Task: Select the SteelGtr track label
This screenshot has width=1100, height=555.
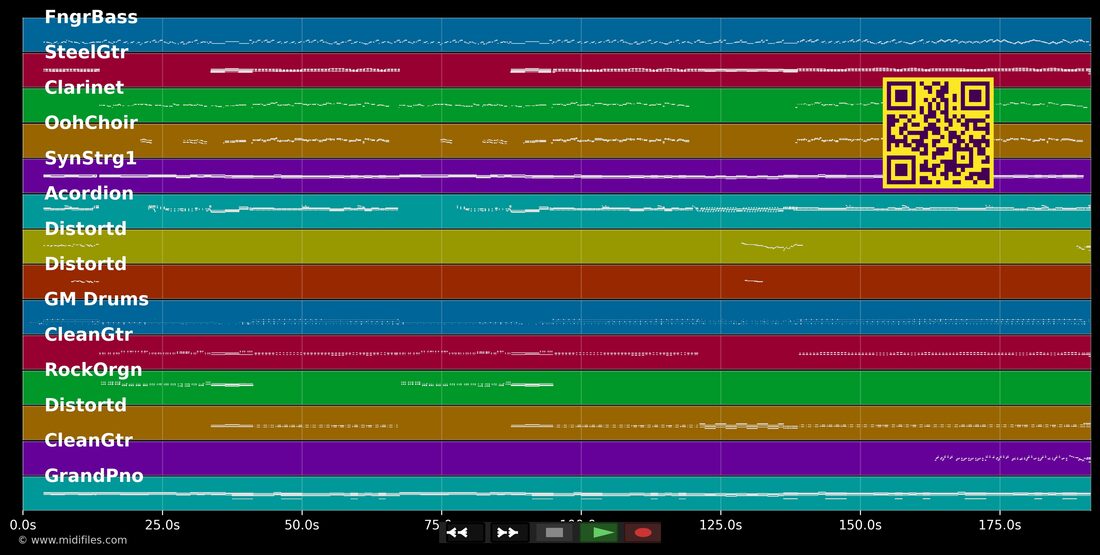Action: coord(86,52)
